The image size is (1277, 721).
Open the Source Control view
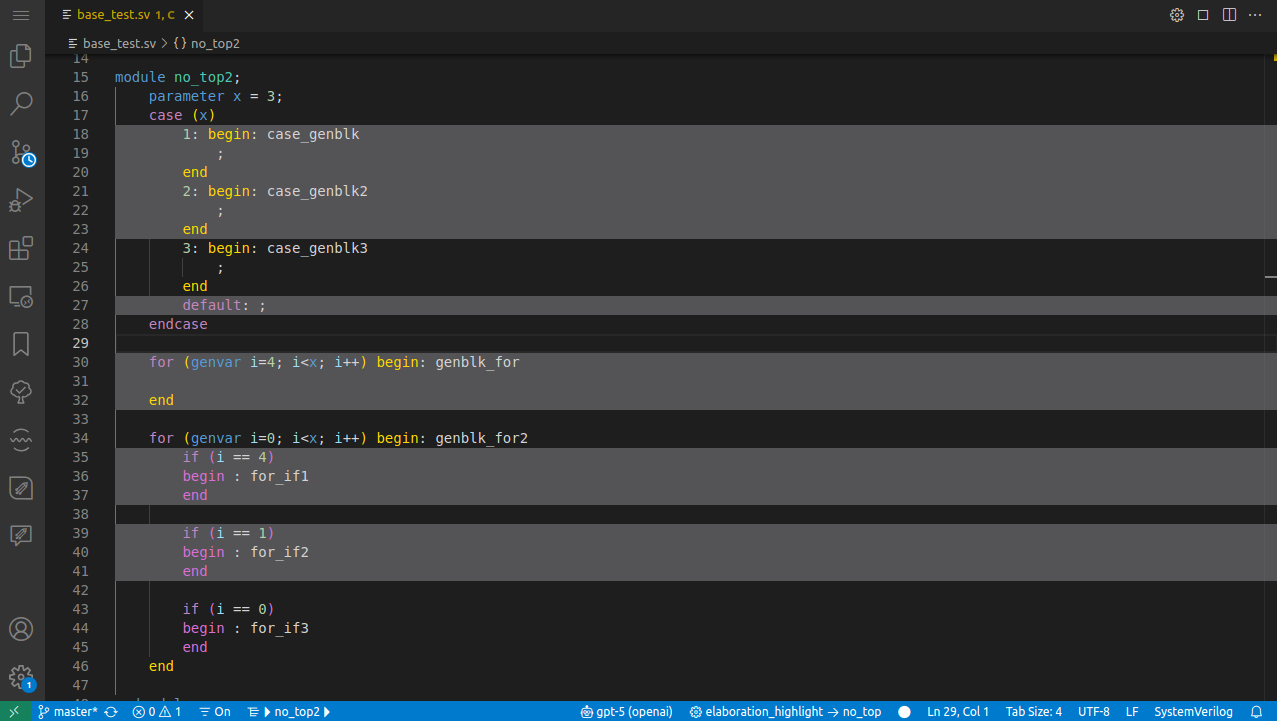[x=21, y=152]
